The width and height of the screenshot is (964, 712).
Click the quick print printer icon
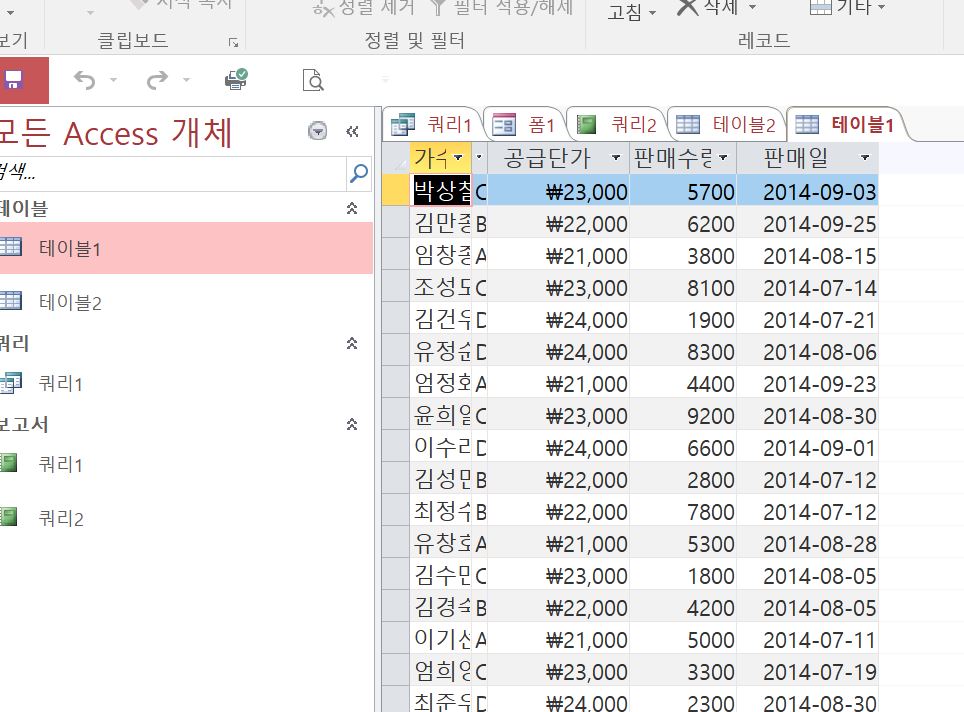pyautogui.click(x=236, y=80)
